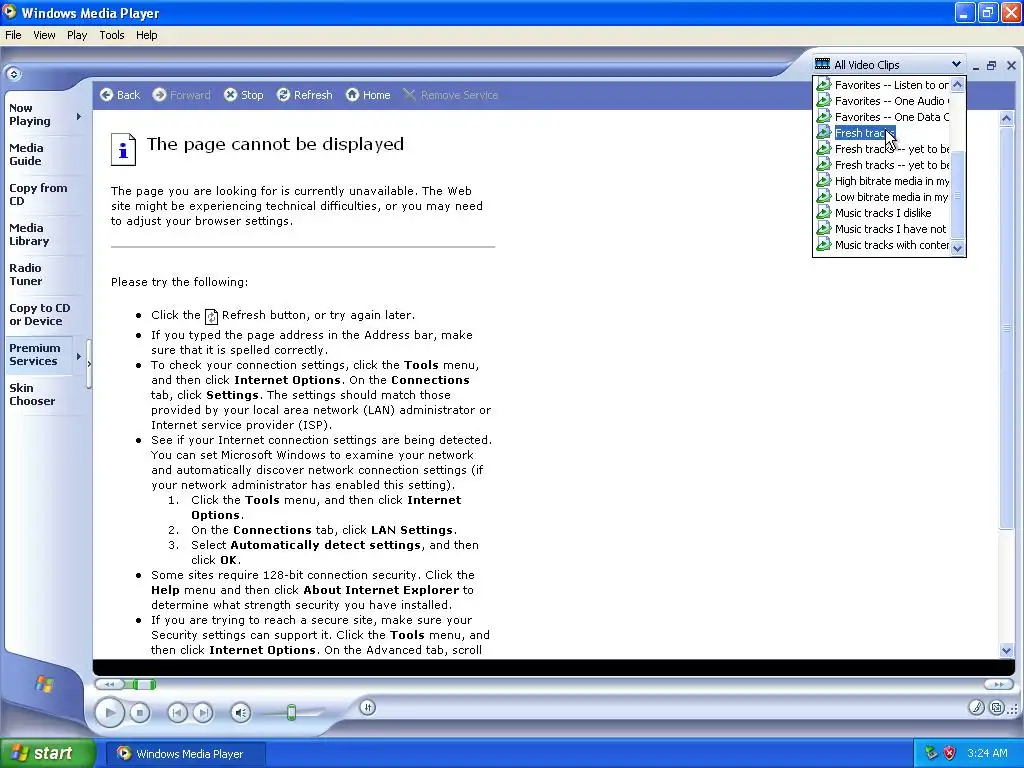
Task: Click the icon beside 'Music tracks I dislike'
Action: 824,213
